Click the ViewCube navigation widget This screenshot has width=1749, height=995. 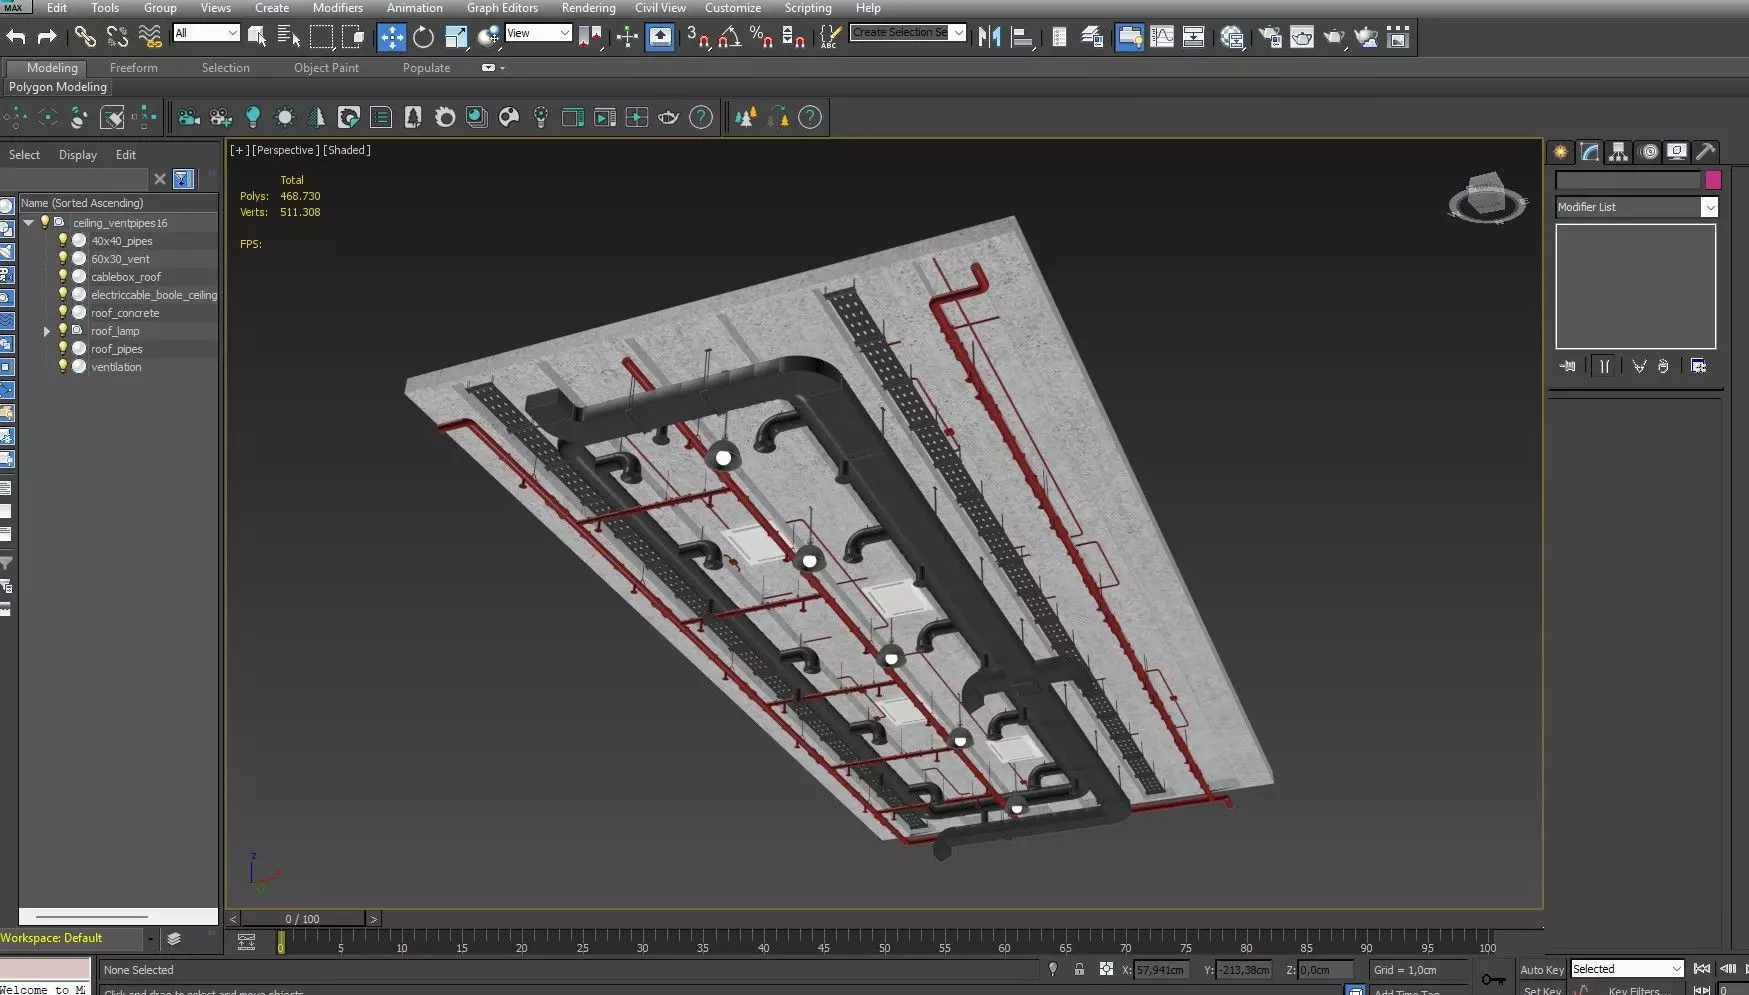click(1487, 197)
